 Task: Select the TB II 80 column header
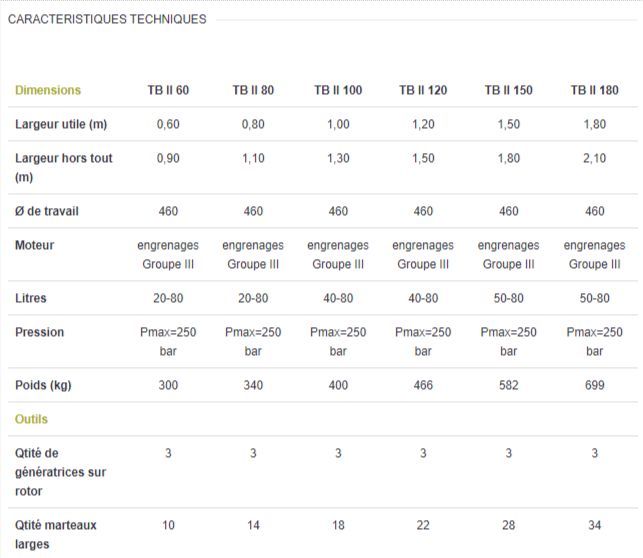click(253, 90)
